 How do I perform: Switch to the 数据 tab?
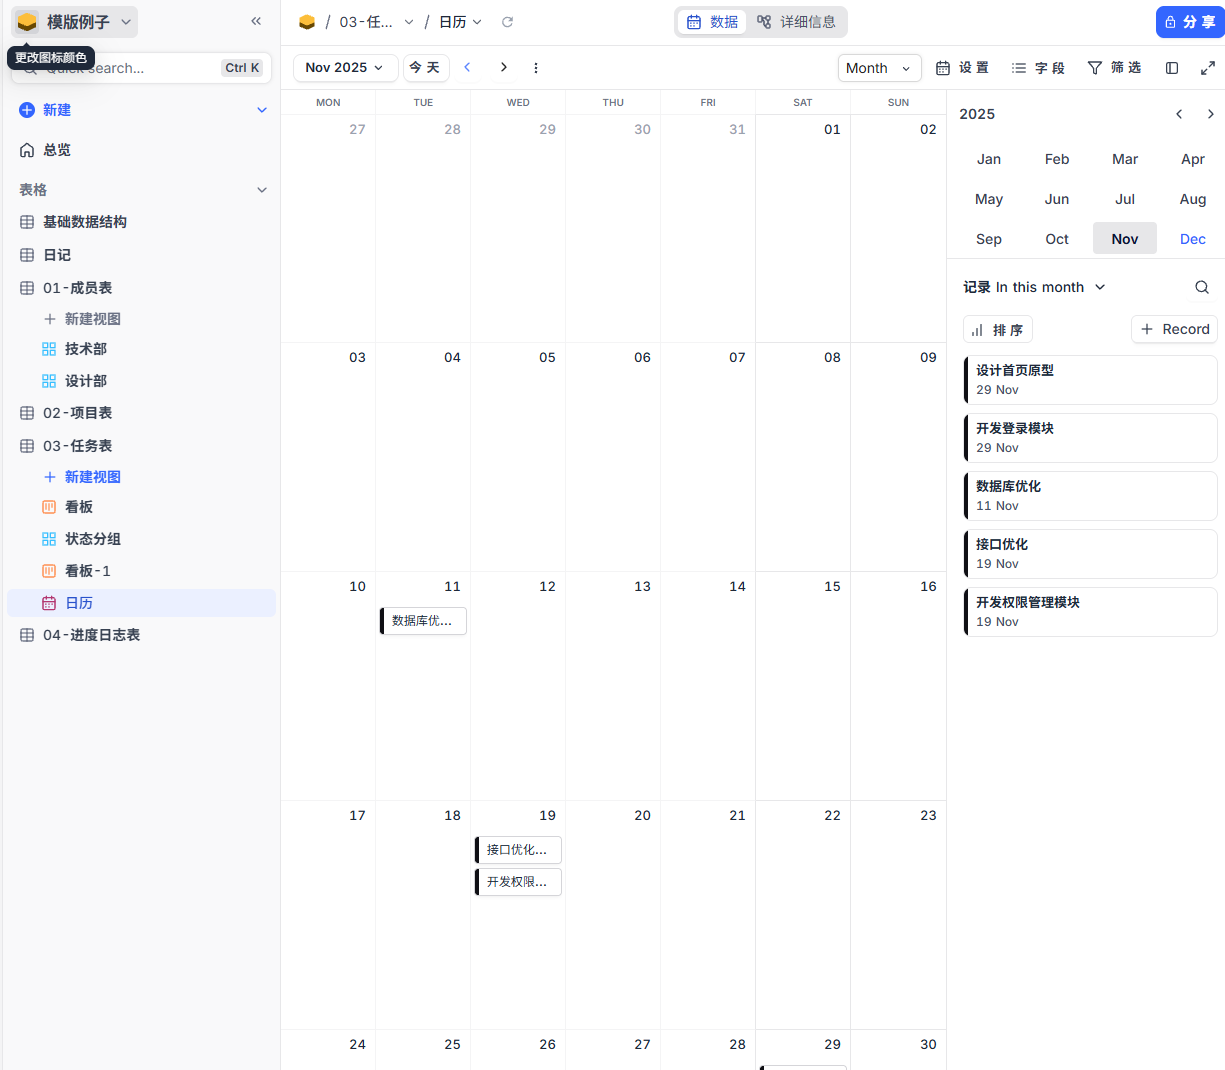(x=713, y=22)
